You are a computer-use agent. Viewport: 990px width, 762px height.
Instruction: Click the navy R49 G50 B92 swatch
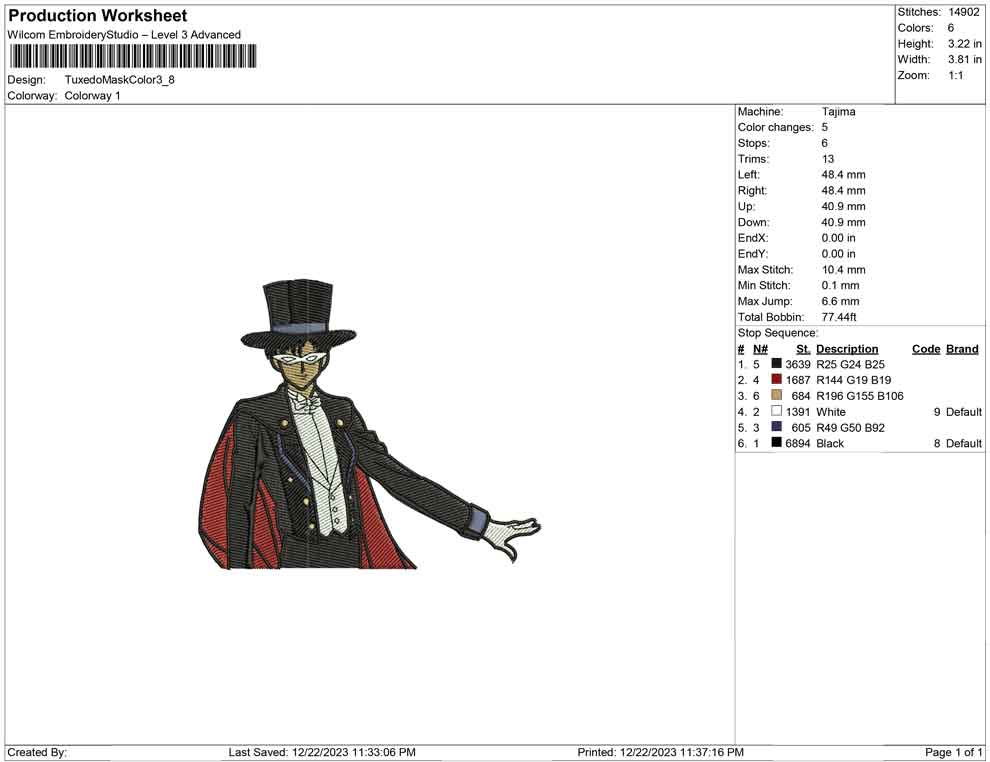coord(777,427)
